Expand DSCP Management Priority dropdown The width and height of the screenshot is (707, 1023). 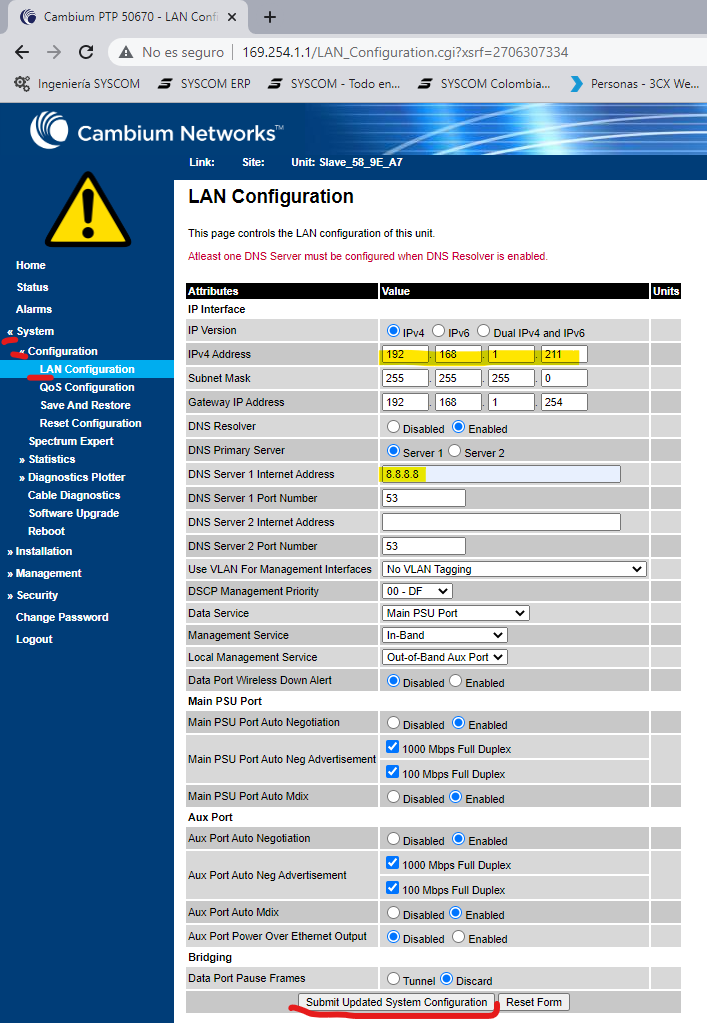tap(417, 591)
